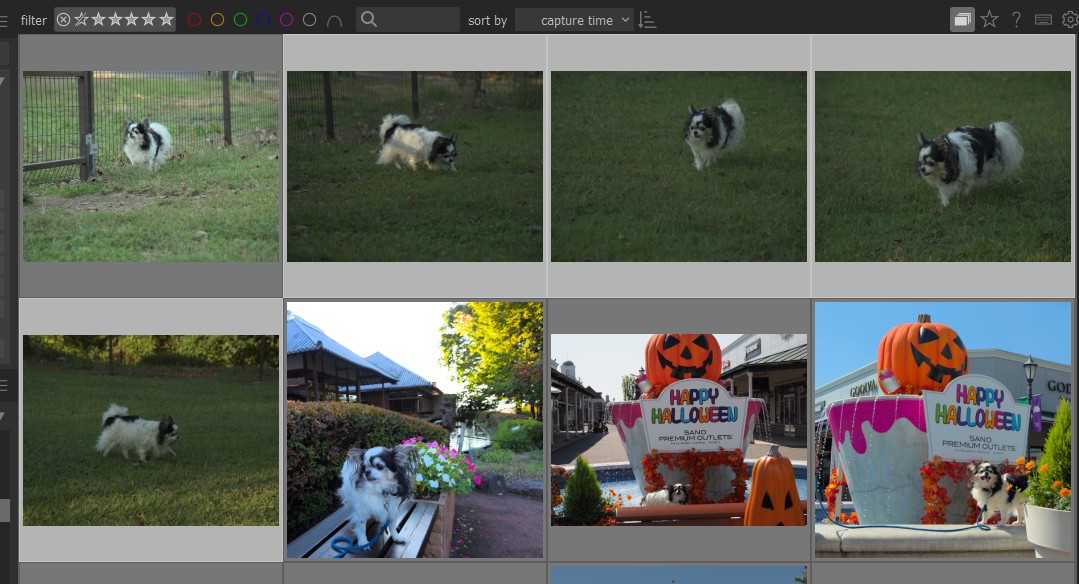Toggle sort order direction icon
Image resolution: width=1079 pixels, height=584 pixels.
[647, 20]
